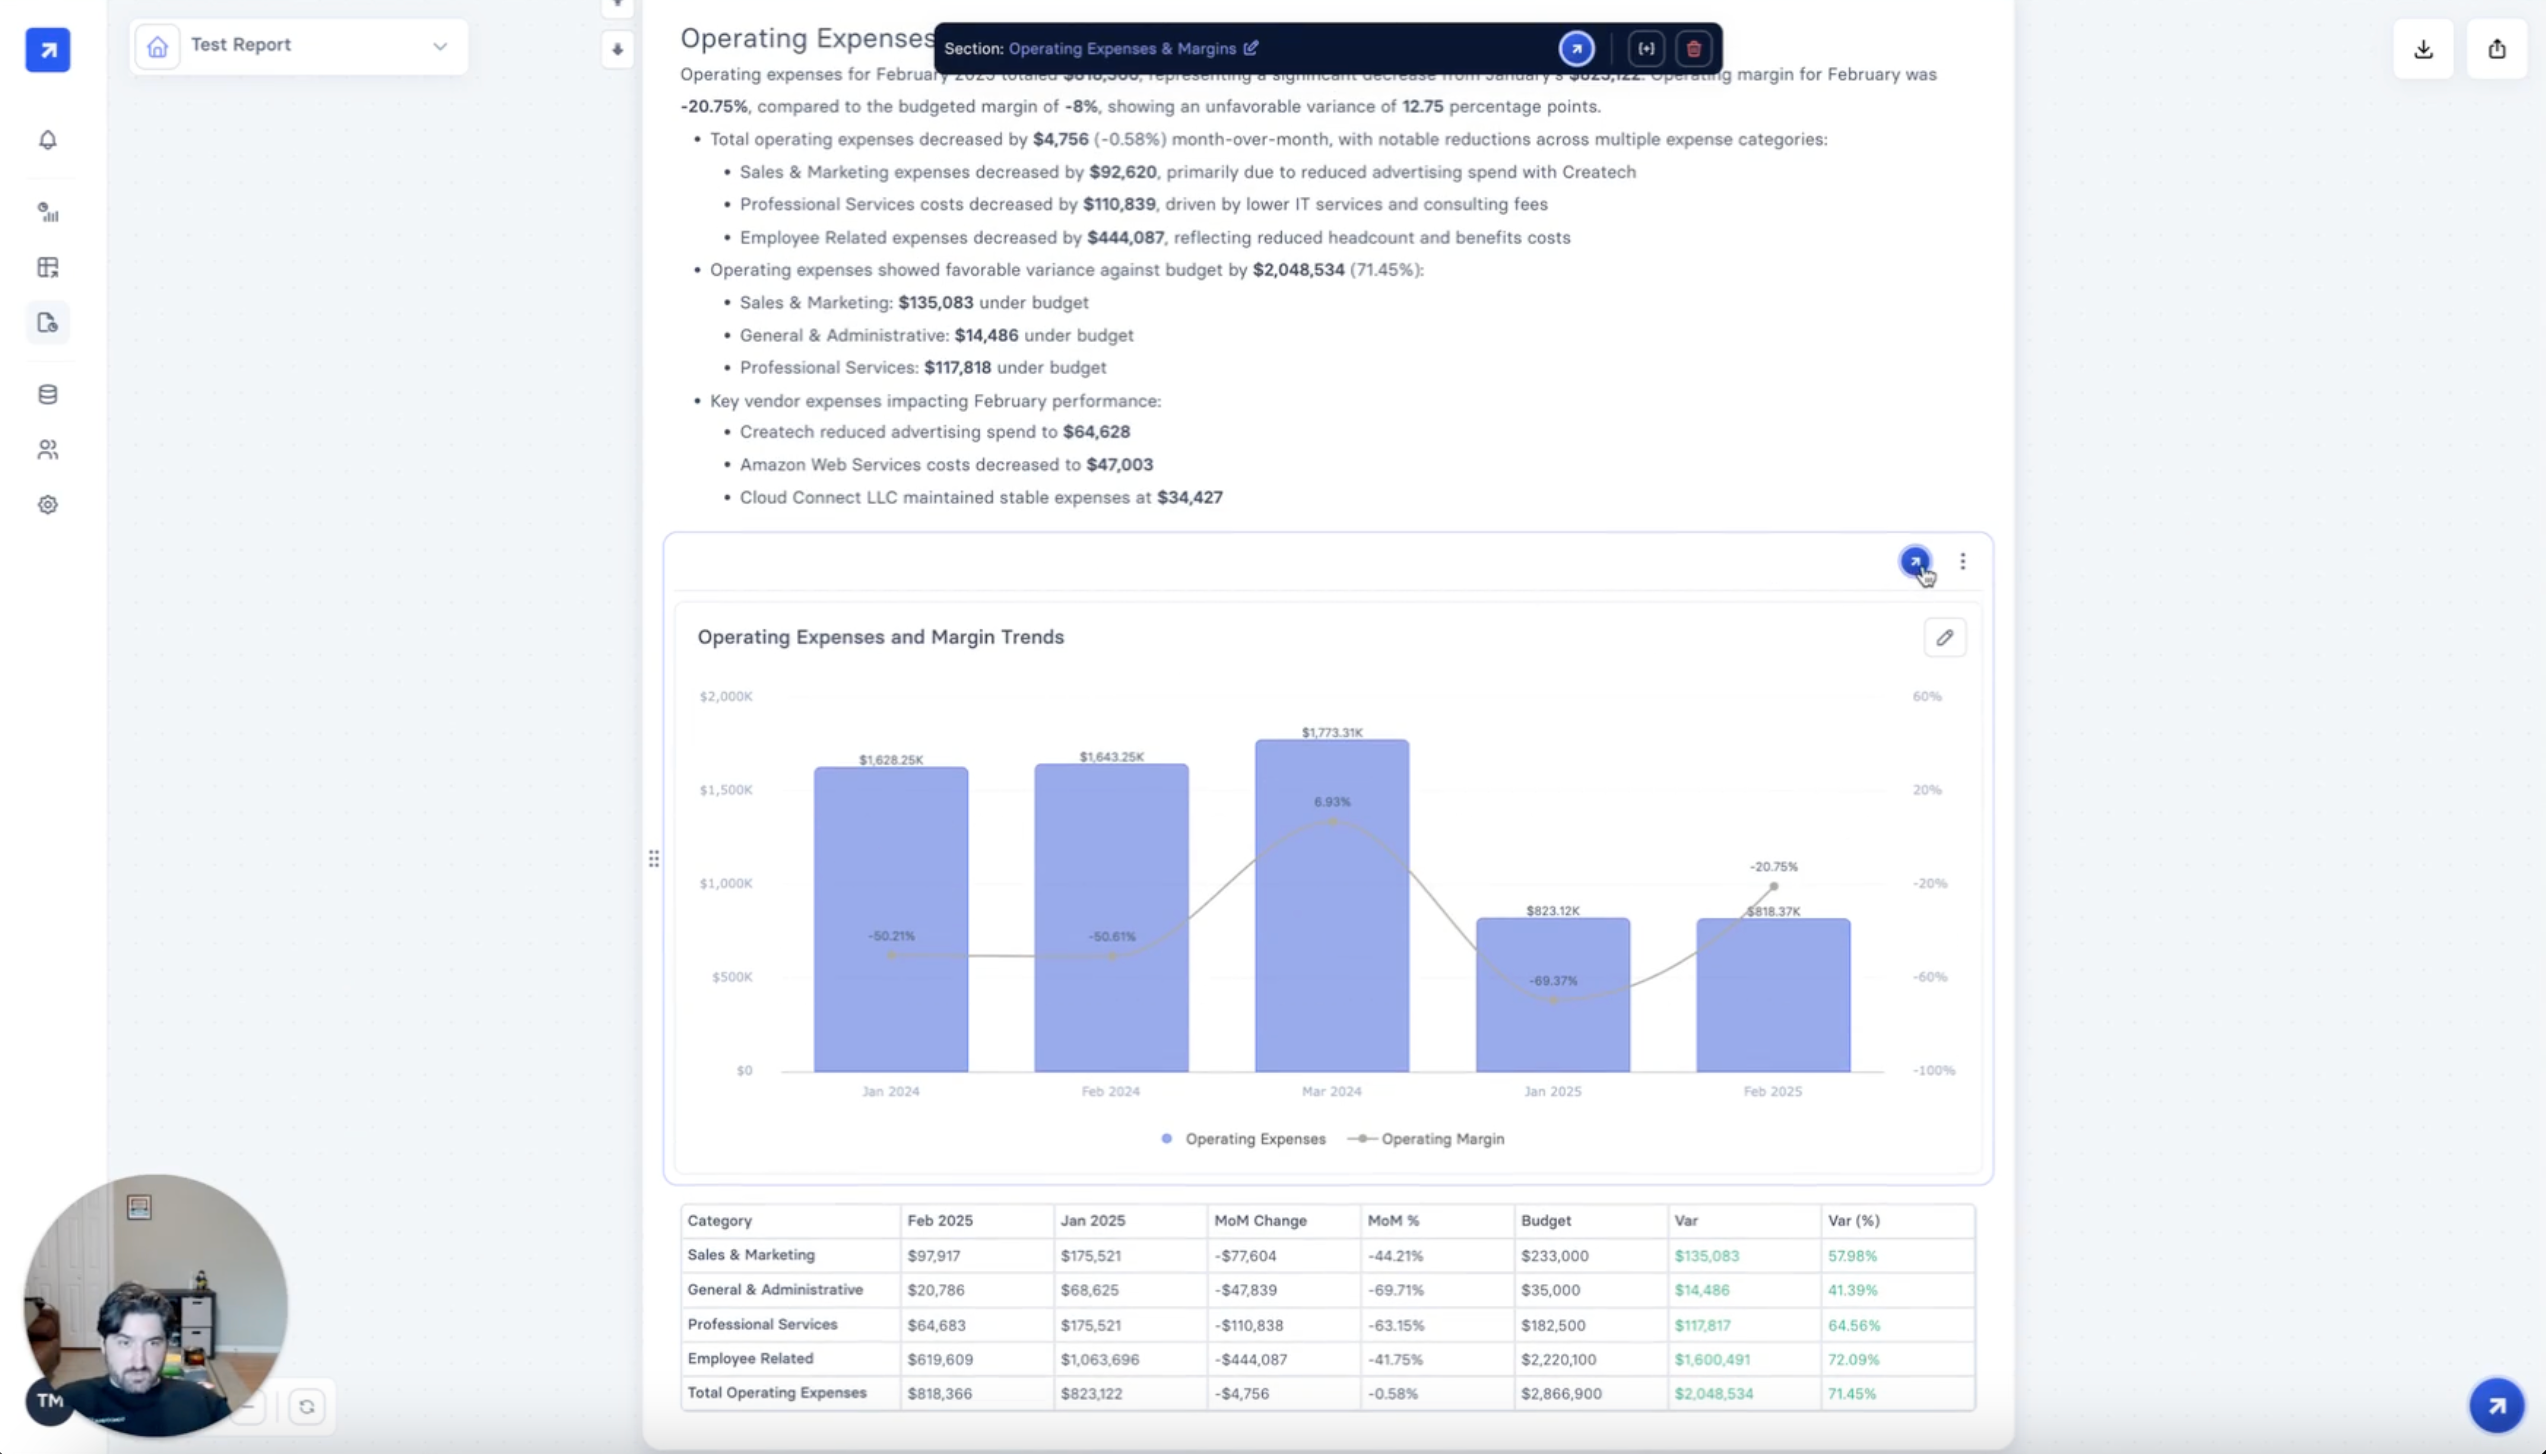The height and width of the screenshot is (1454, 2546).
Task: Open the database icon in sidebar
Action: pyautogui.click(x=47, y=394)
